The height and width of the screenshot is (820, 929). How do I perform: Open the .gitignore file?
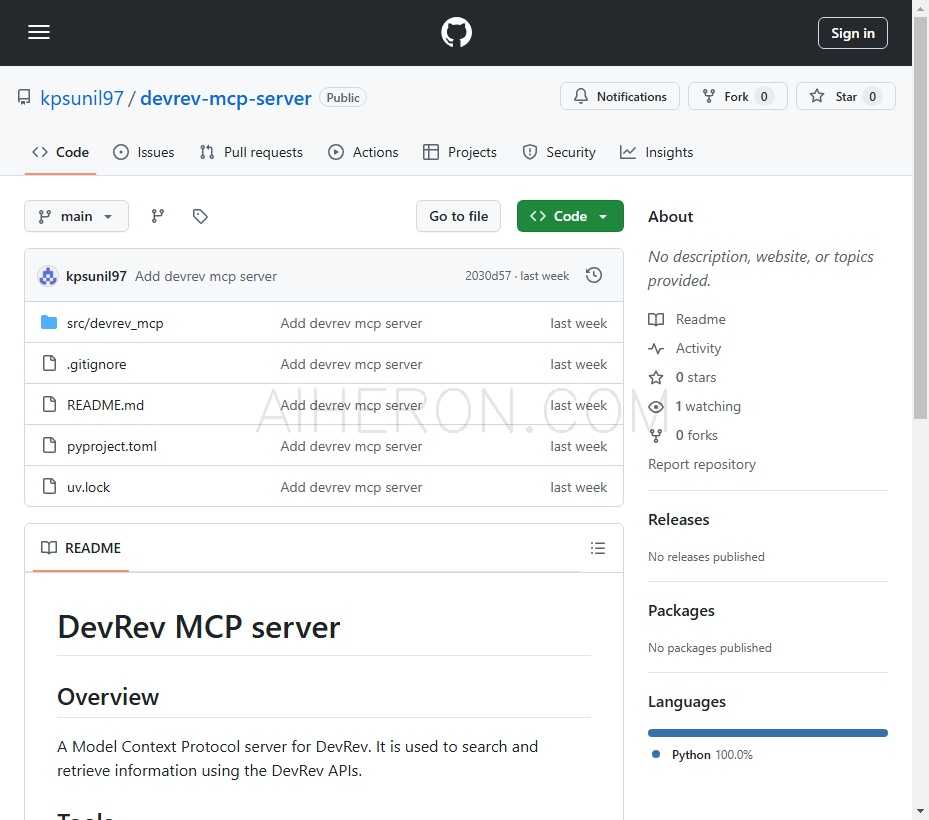tap(97, 364)
